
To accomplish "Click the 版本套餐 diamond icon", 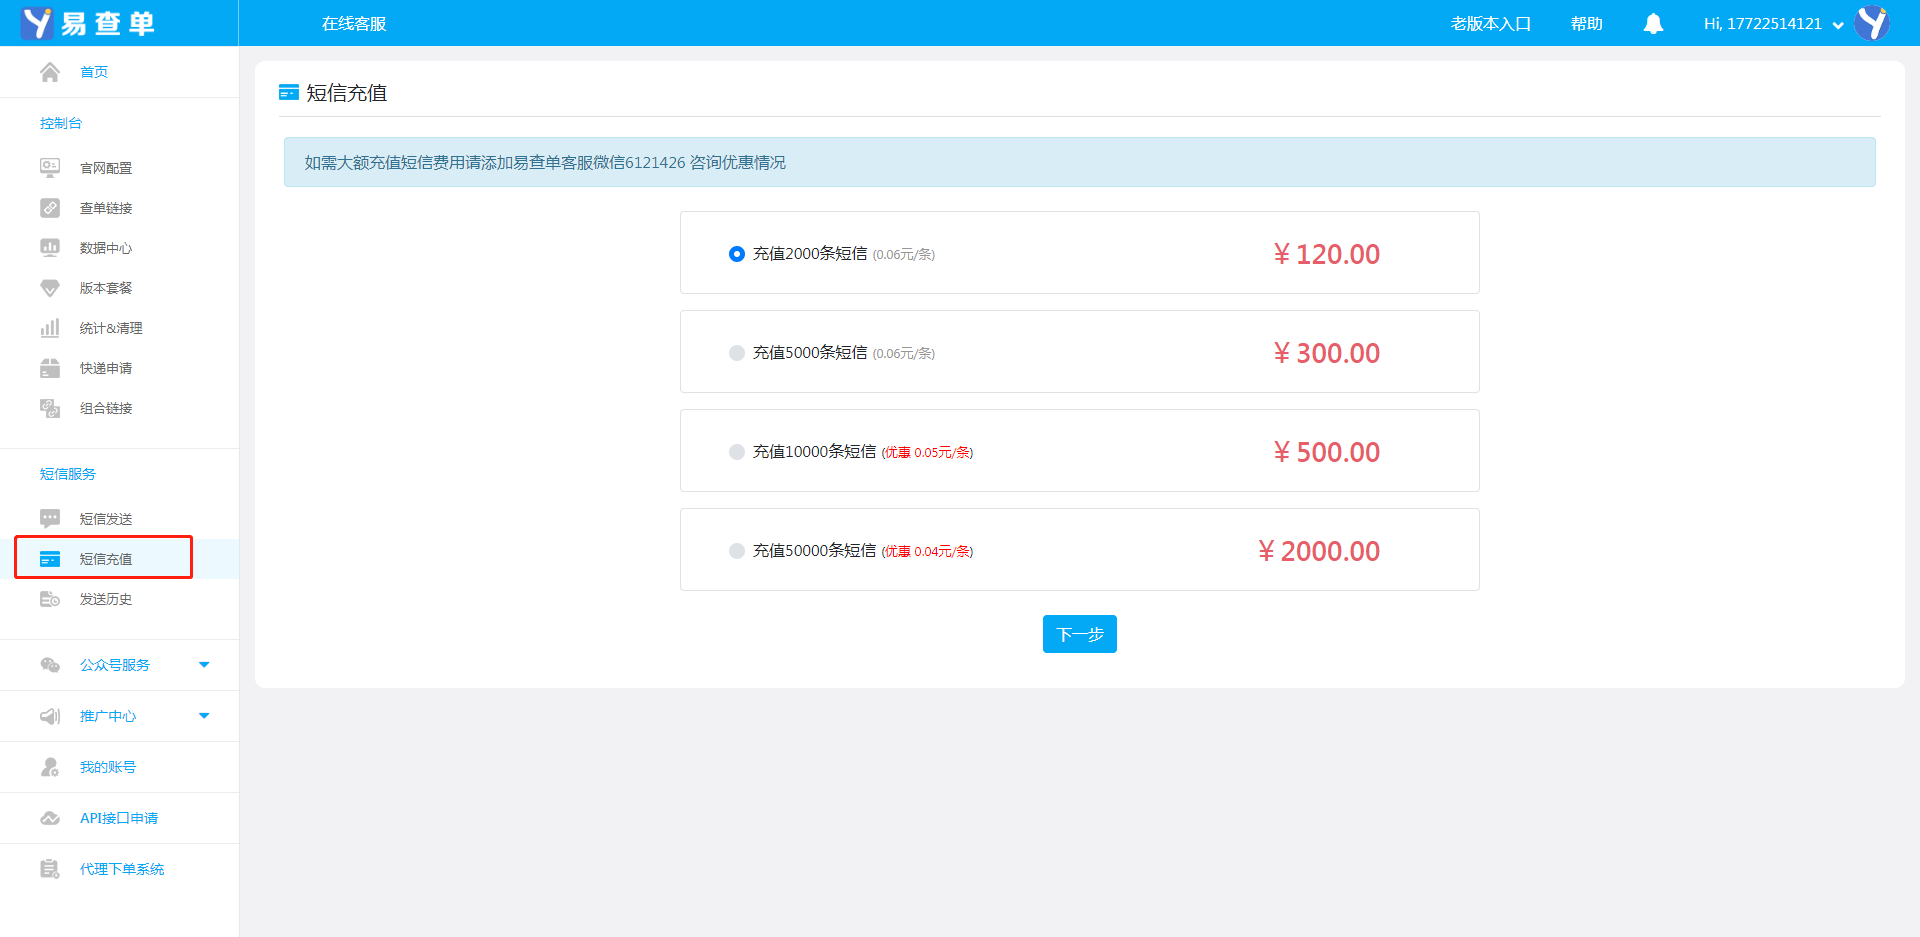I will 50,288.
